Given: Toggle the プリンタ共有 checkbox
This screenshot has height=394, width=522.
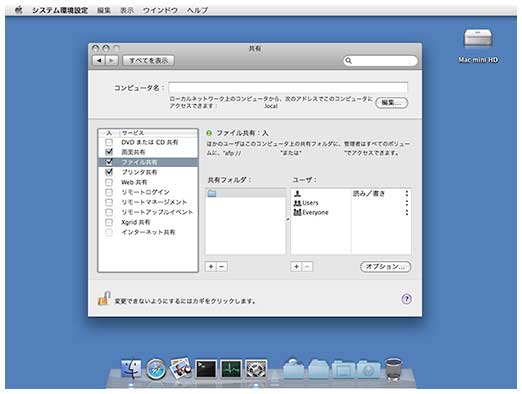Looking at the screenshot, I should (x=109, y=172).
